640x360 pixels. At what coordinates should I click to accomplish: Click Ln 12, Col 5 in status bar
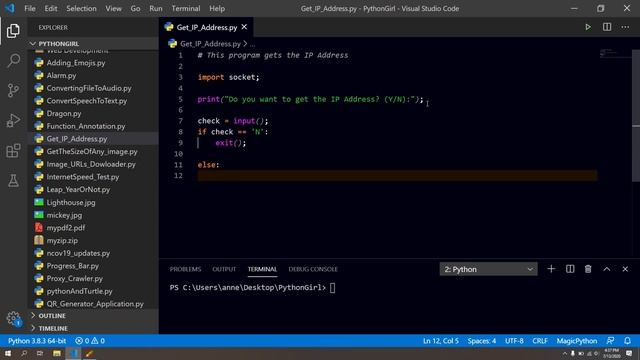[x=441, y=340]
